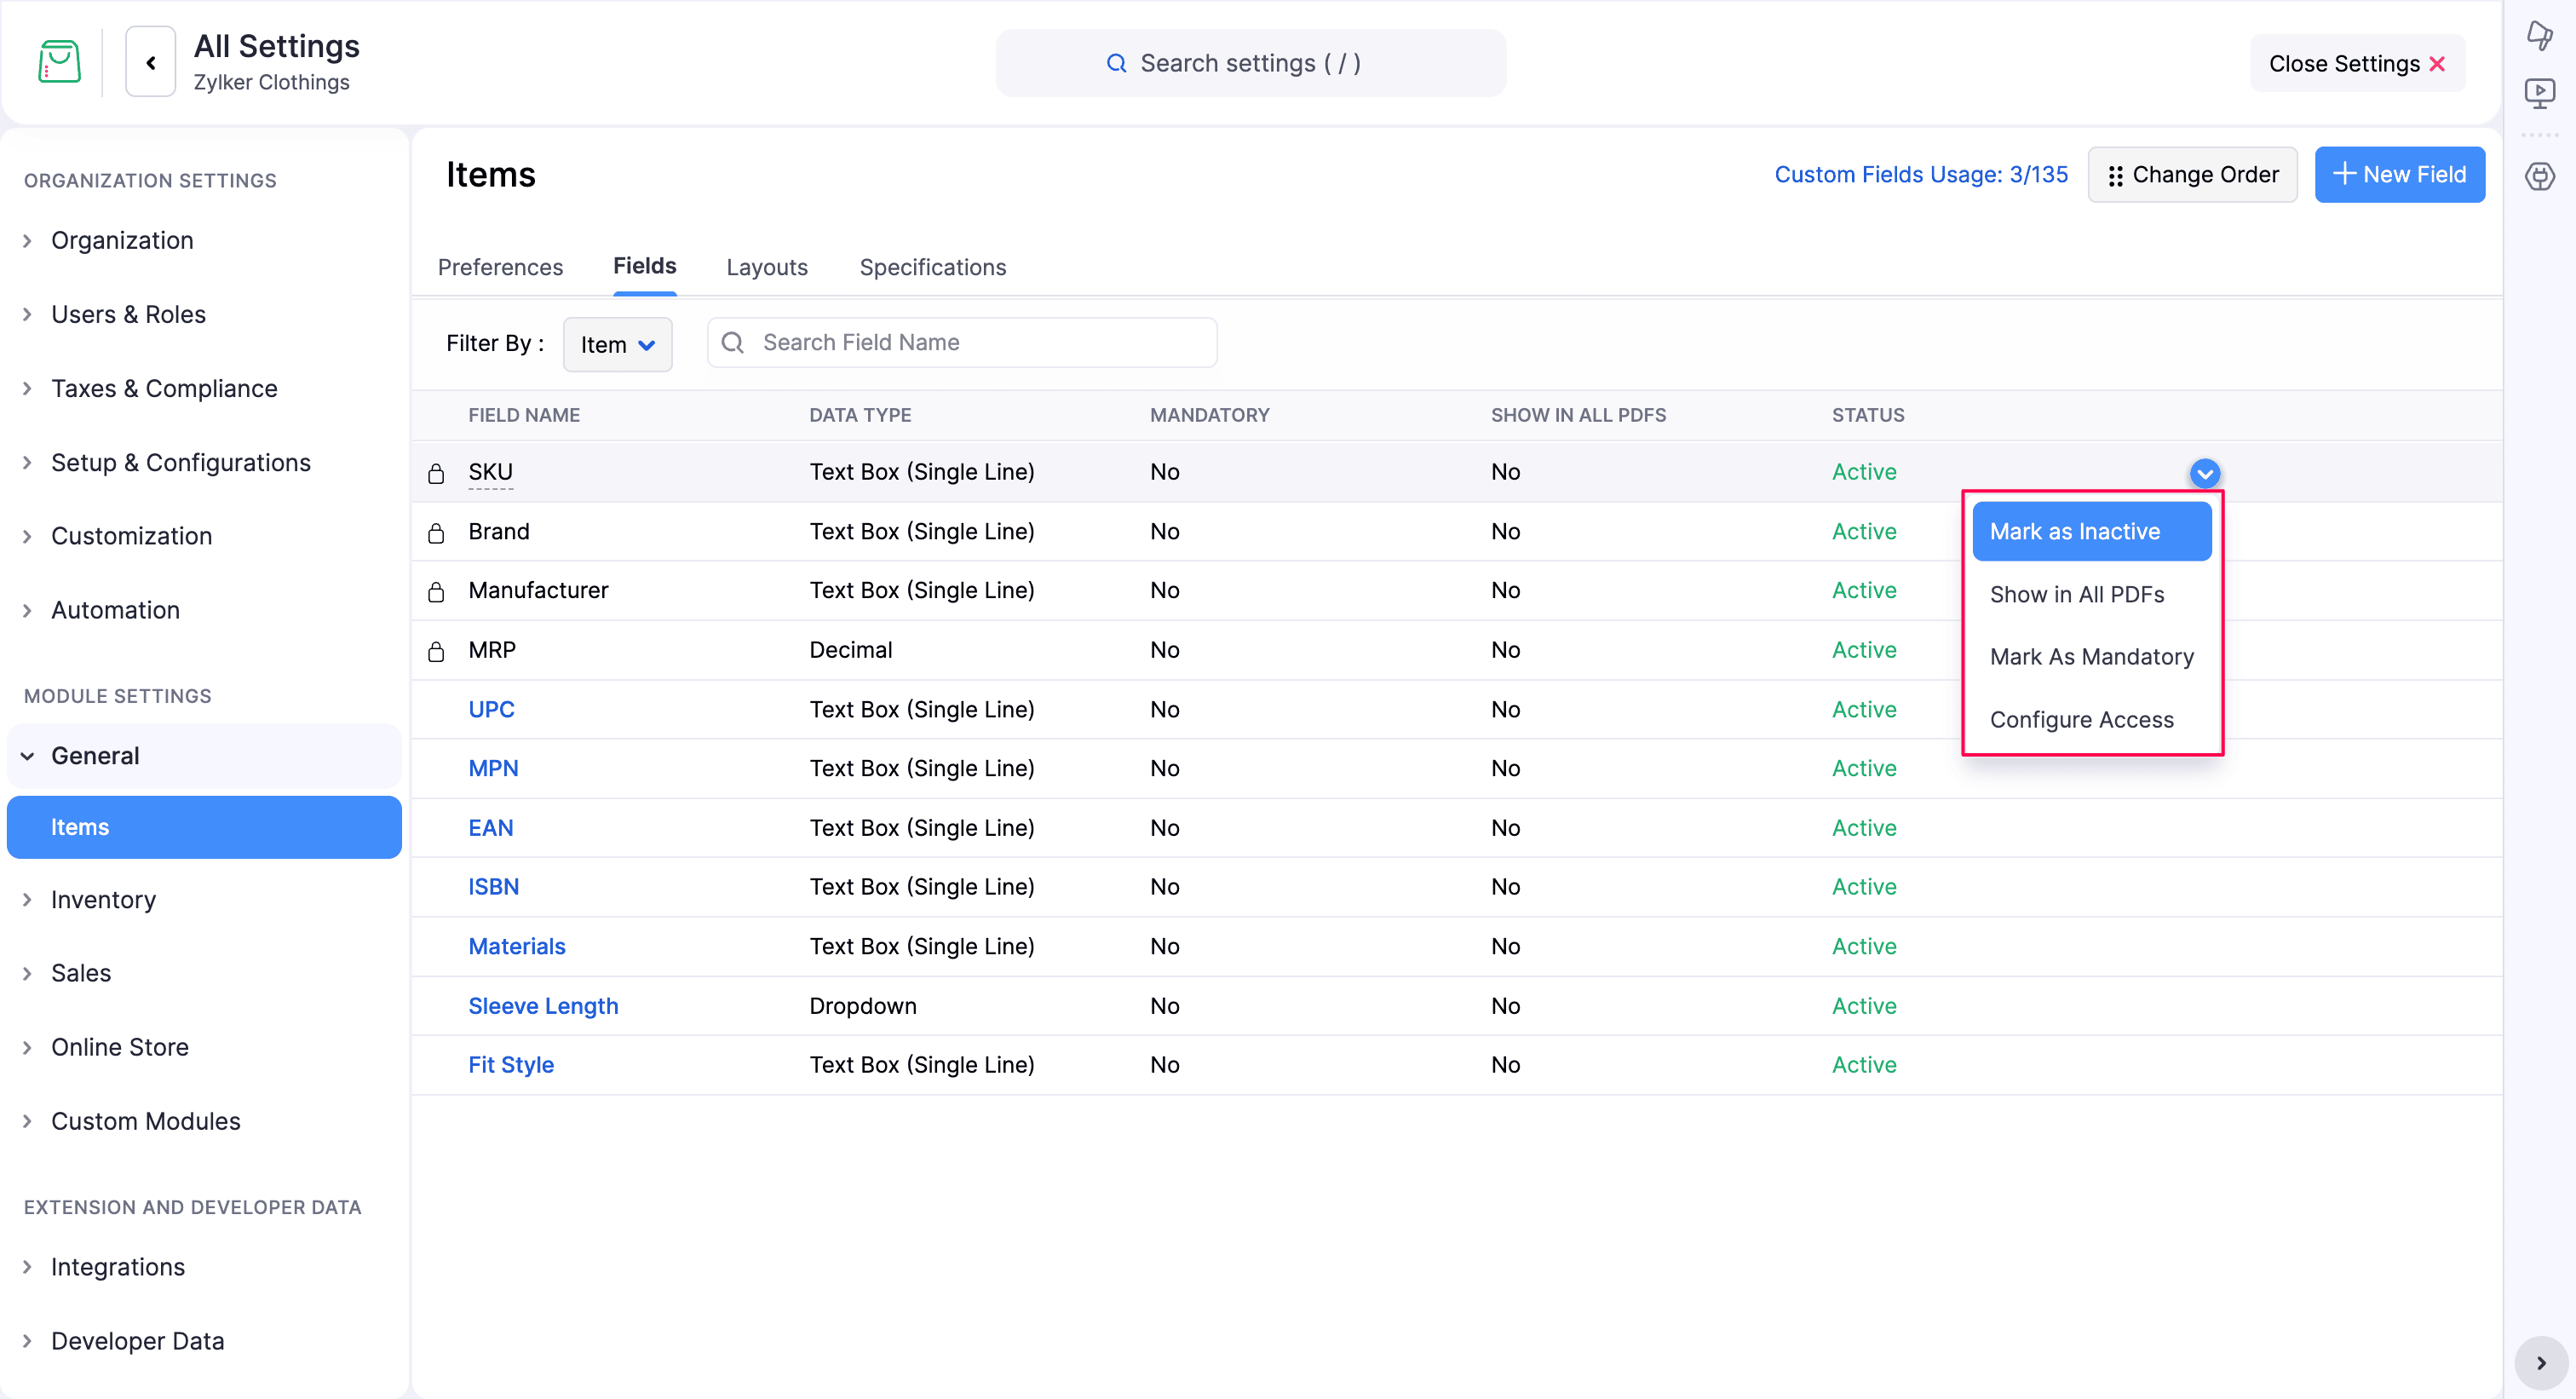Toggle the SKU row action dropdown arrow
This screenshot has height=1399, width=2576.
point(2204,473)
